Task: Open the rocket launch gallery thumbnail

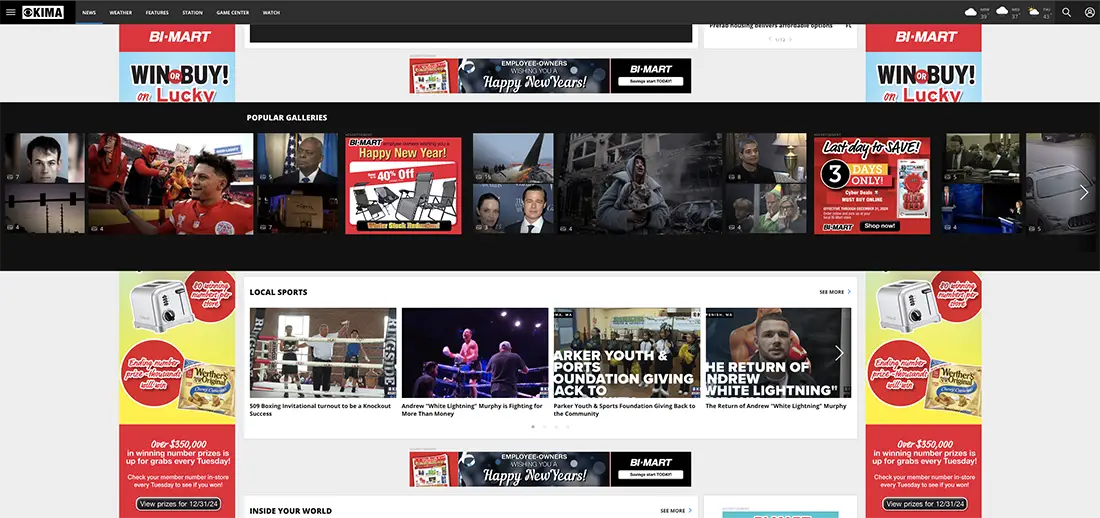Action: coord(513,158)
